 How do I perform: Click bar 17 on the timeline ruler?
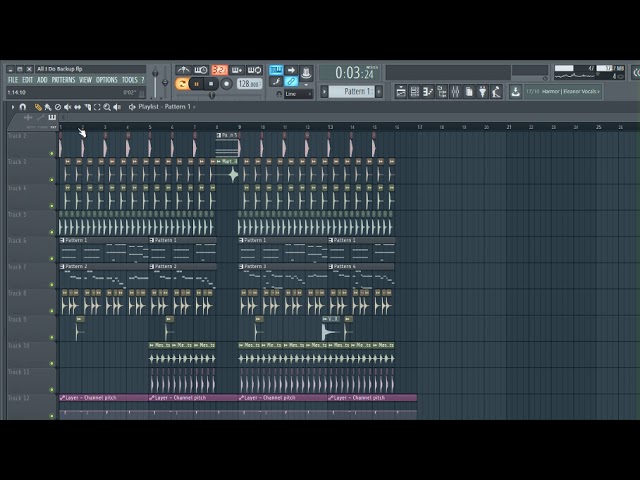point(420,127)
